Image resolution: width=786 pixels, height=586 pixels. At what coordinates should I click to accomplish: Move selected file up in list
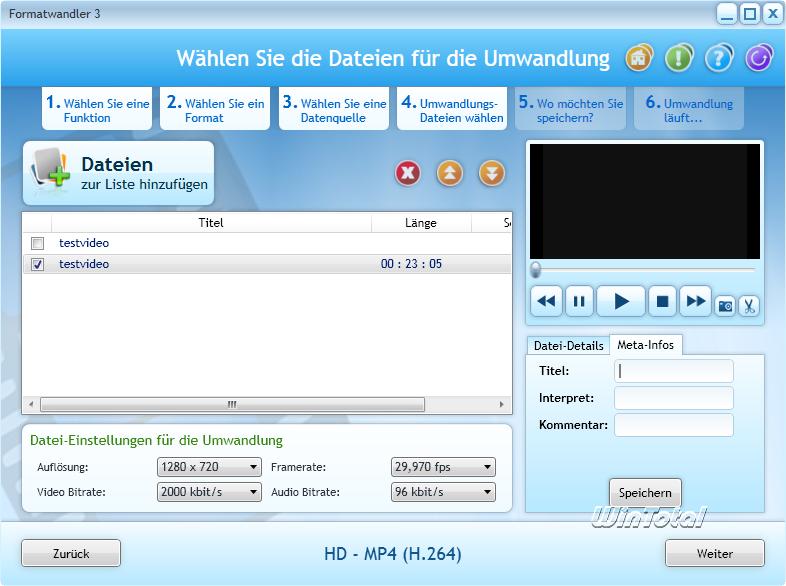click(x=450, y=173)
